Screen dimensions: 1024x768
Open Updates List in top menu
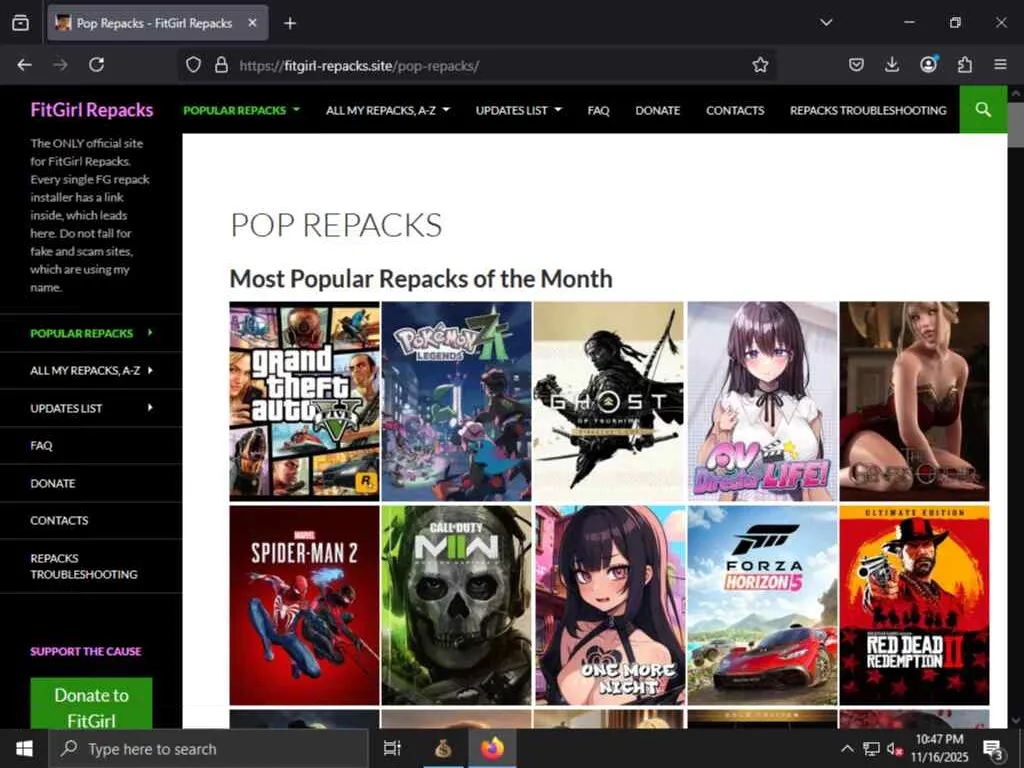511,110
